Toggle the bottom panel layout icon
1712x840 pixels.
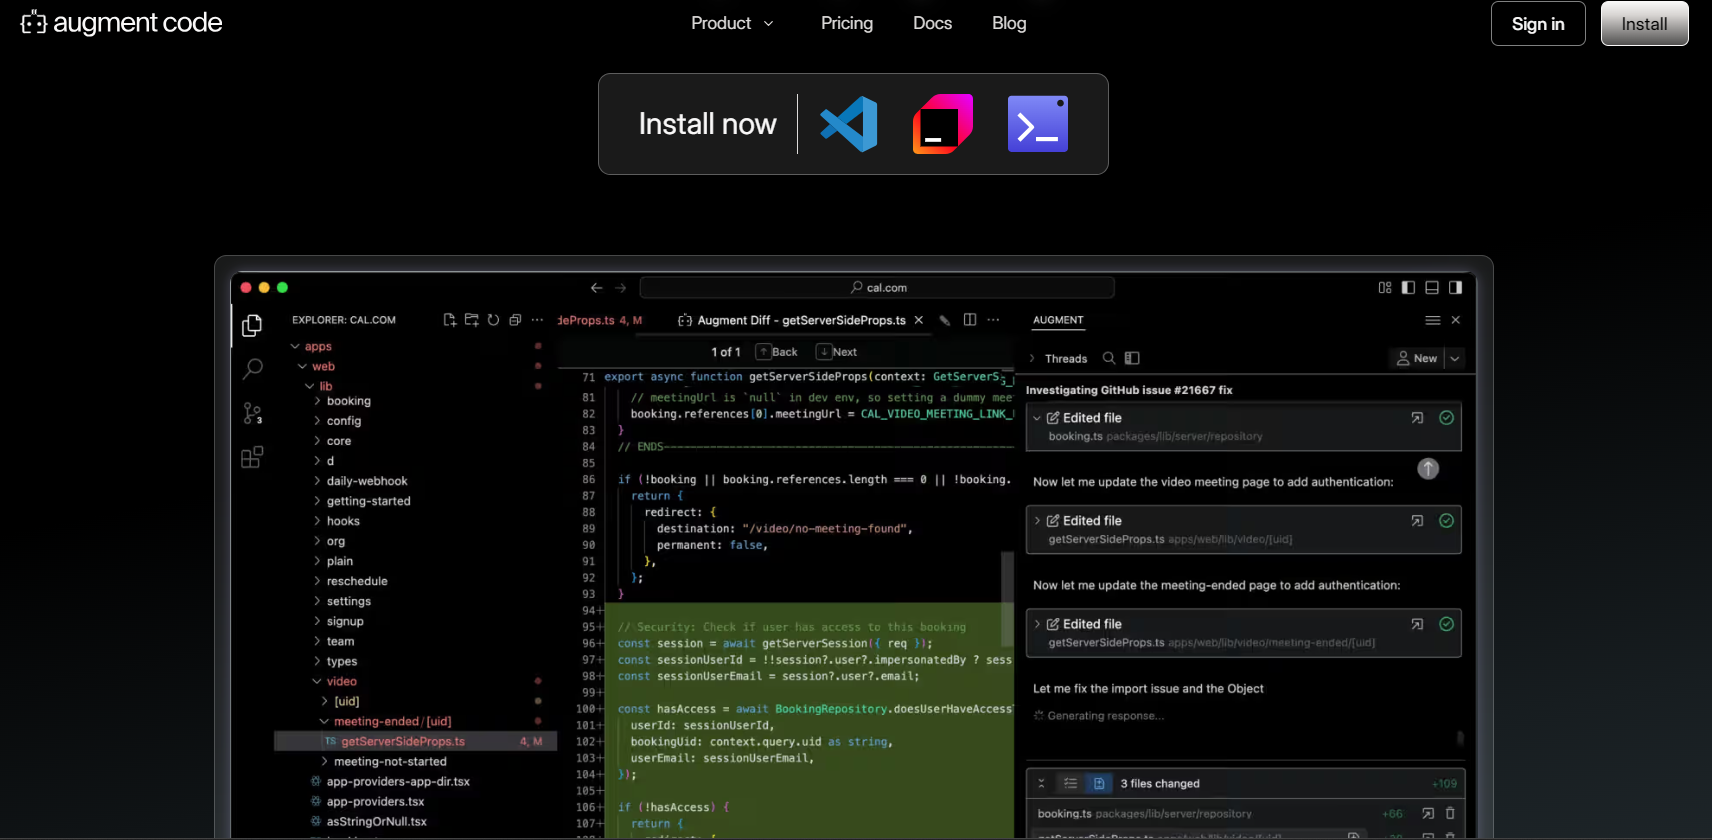click(x=1432, y=288)
